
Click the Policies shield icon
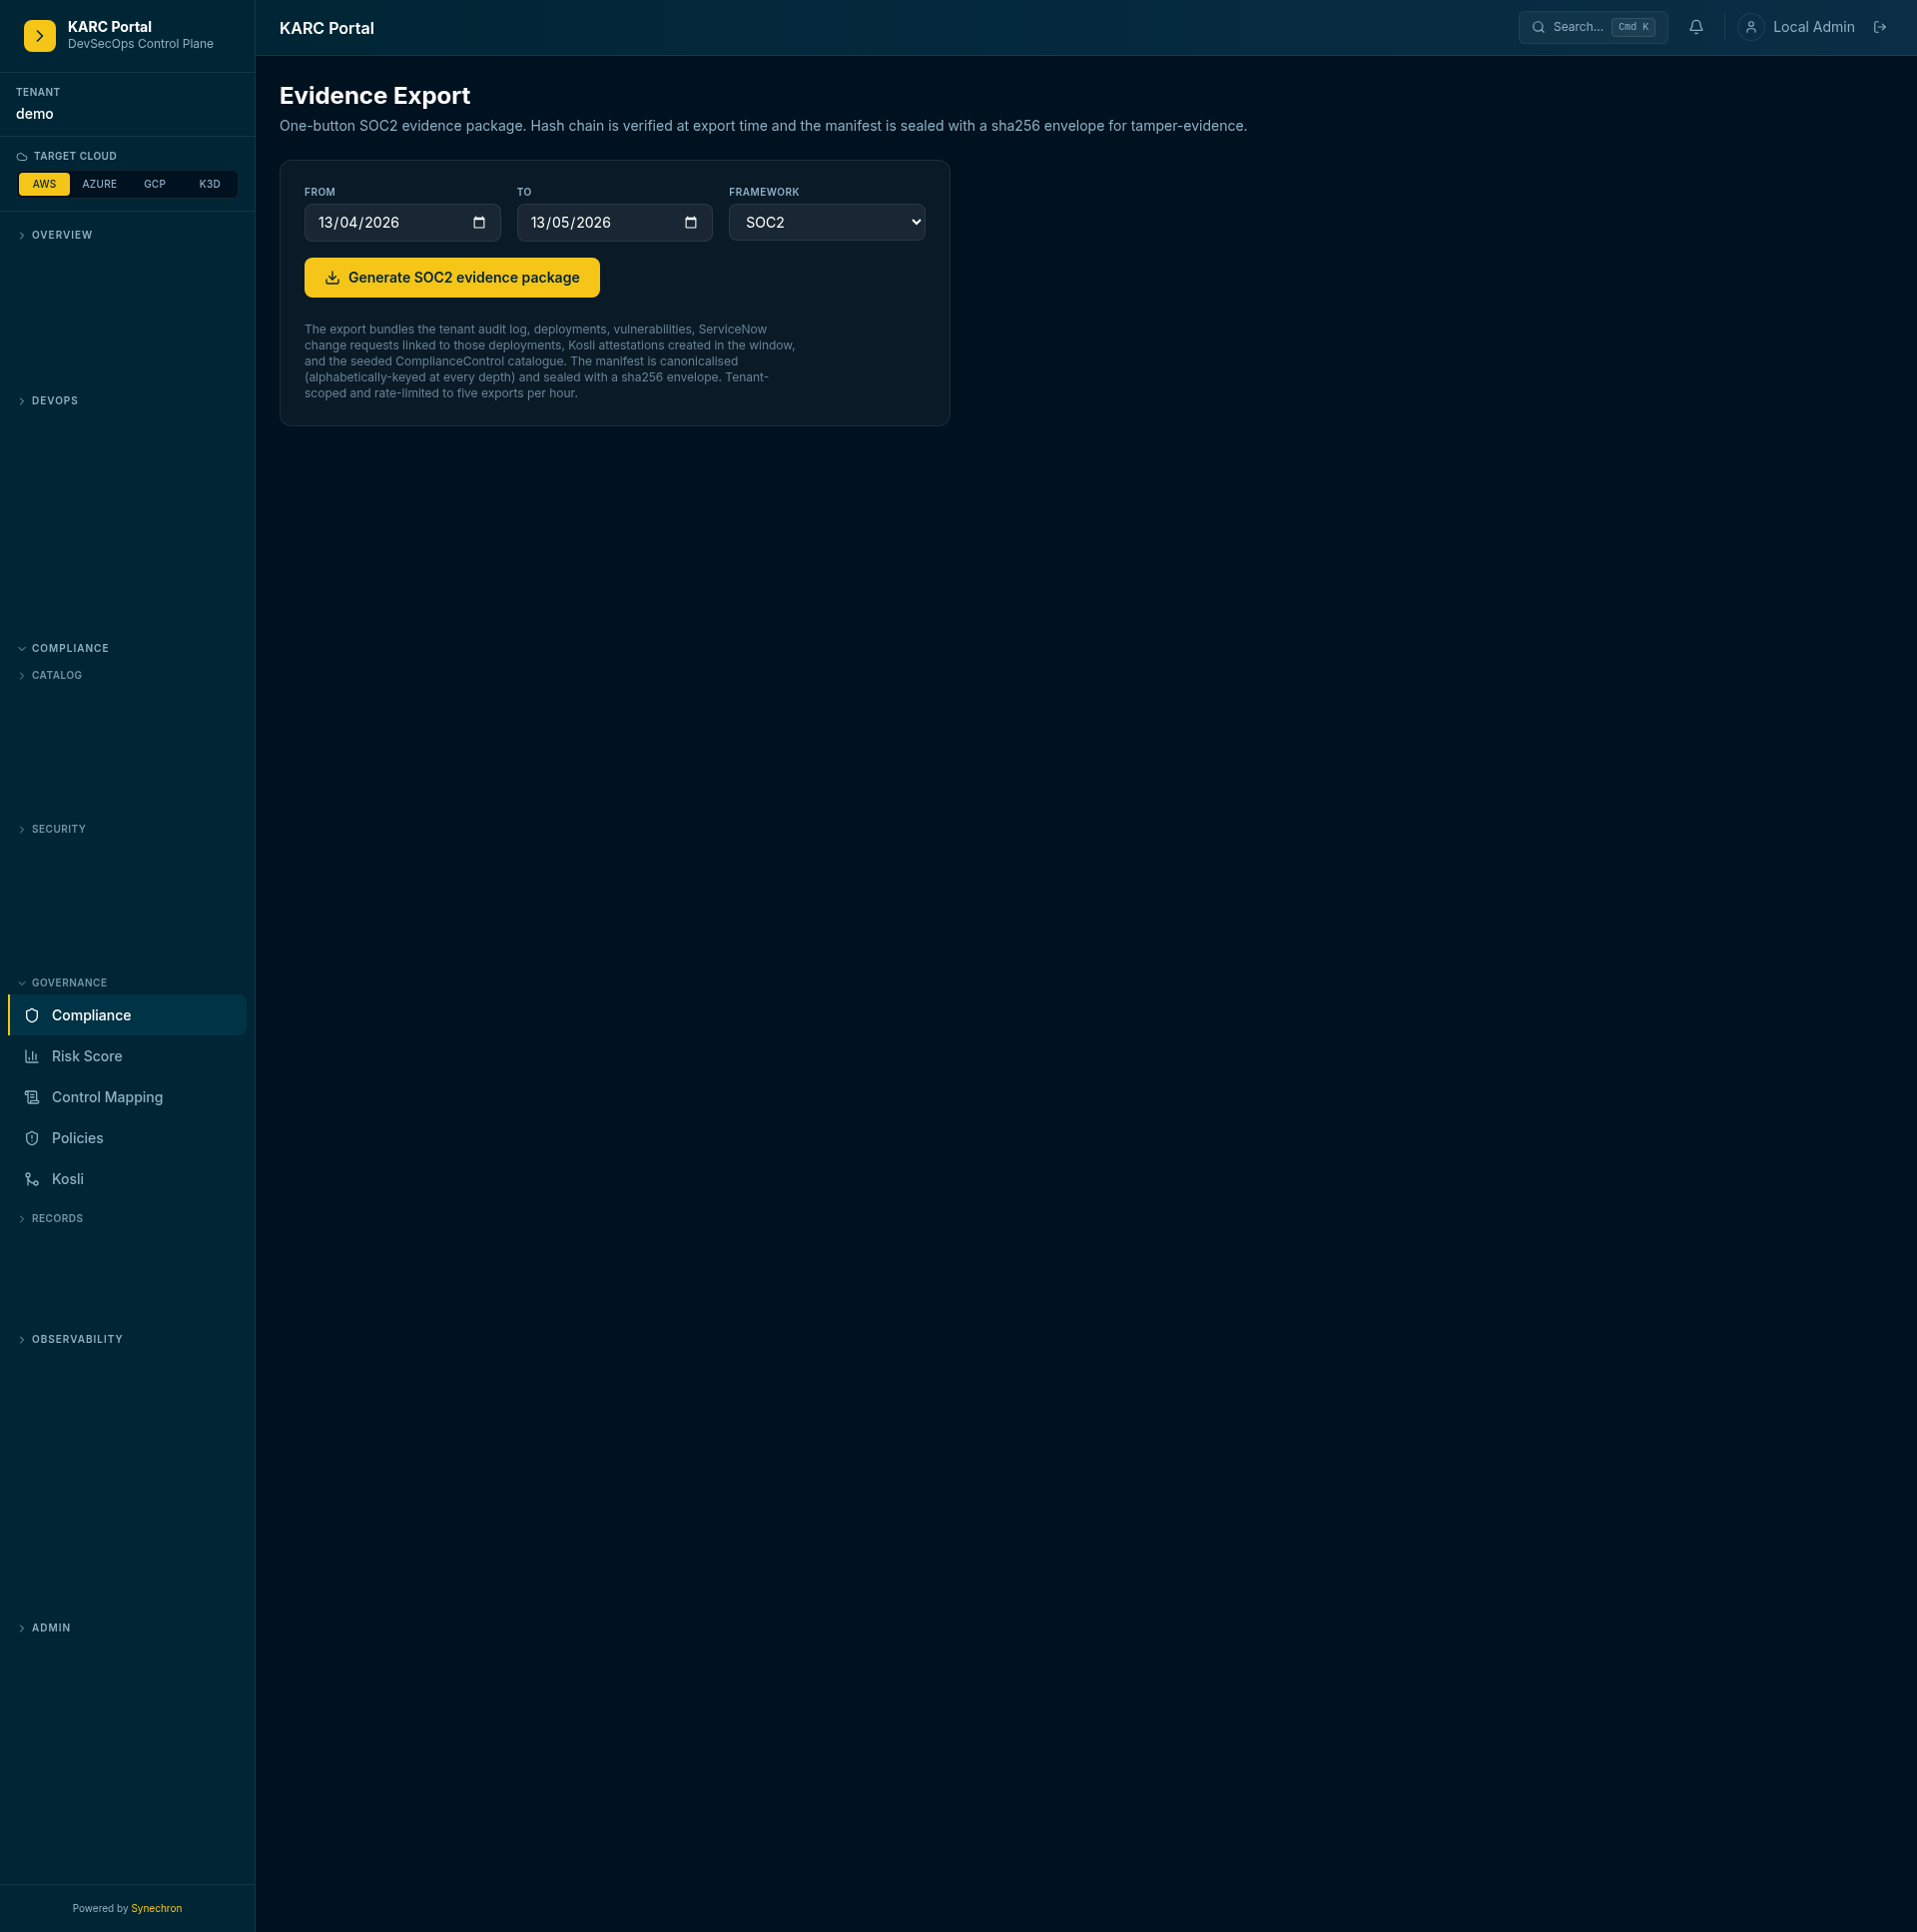pyautogui.click(x=32, y=1138)
